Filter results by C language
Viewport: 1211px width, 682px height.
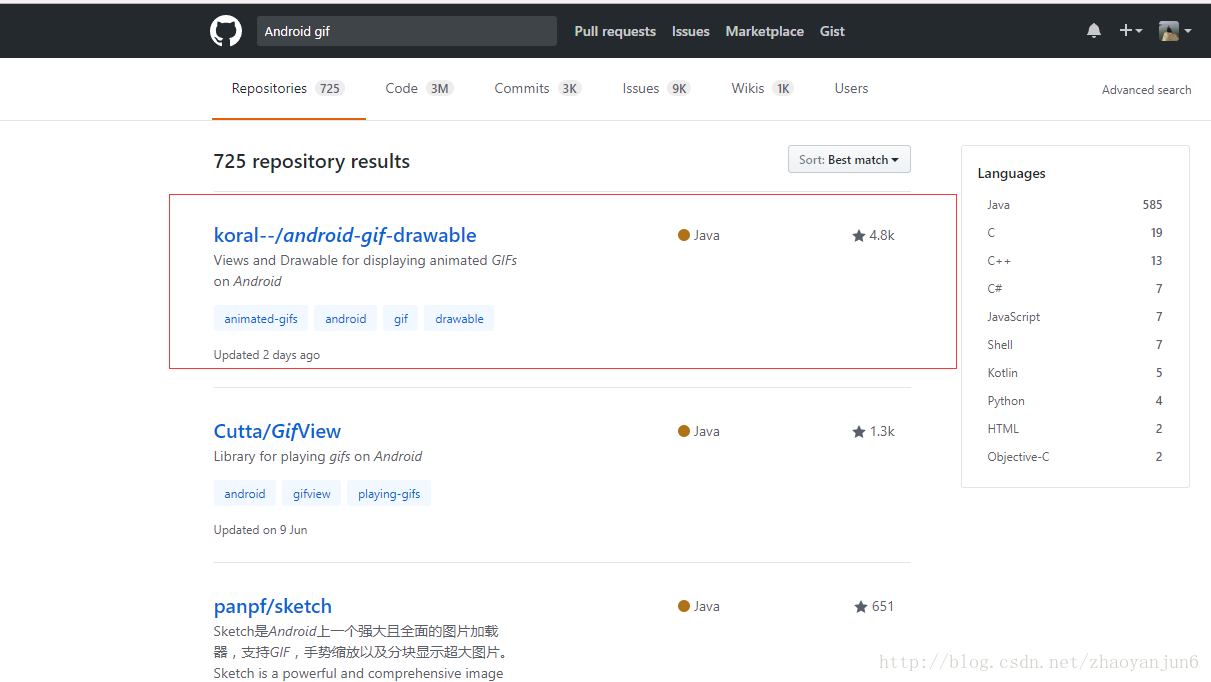click(1075, 233)
